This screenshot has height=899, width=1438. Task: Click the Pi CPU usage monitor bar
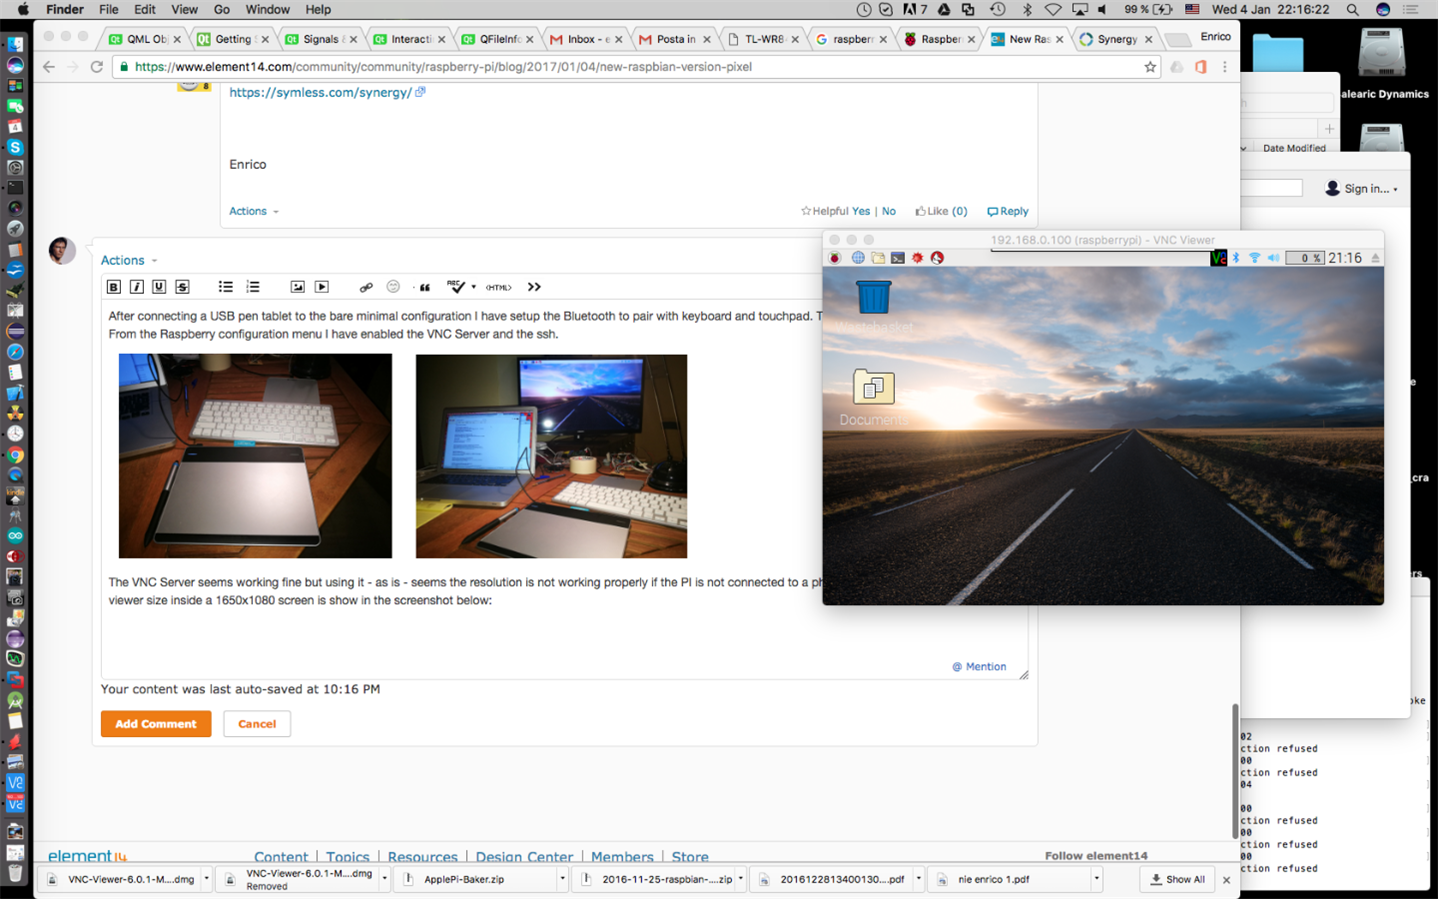[x=1304, y=258]
